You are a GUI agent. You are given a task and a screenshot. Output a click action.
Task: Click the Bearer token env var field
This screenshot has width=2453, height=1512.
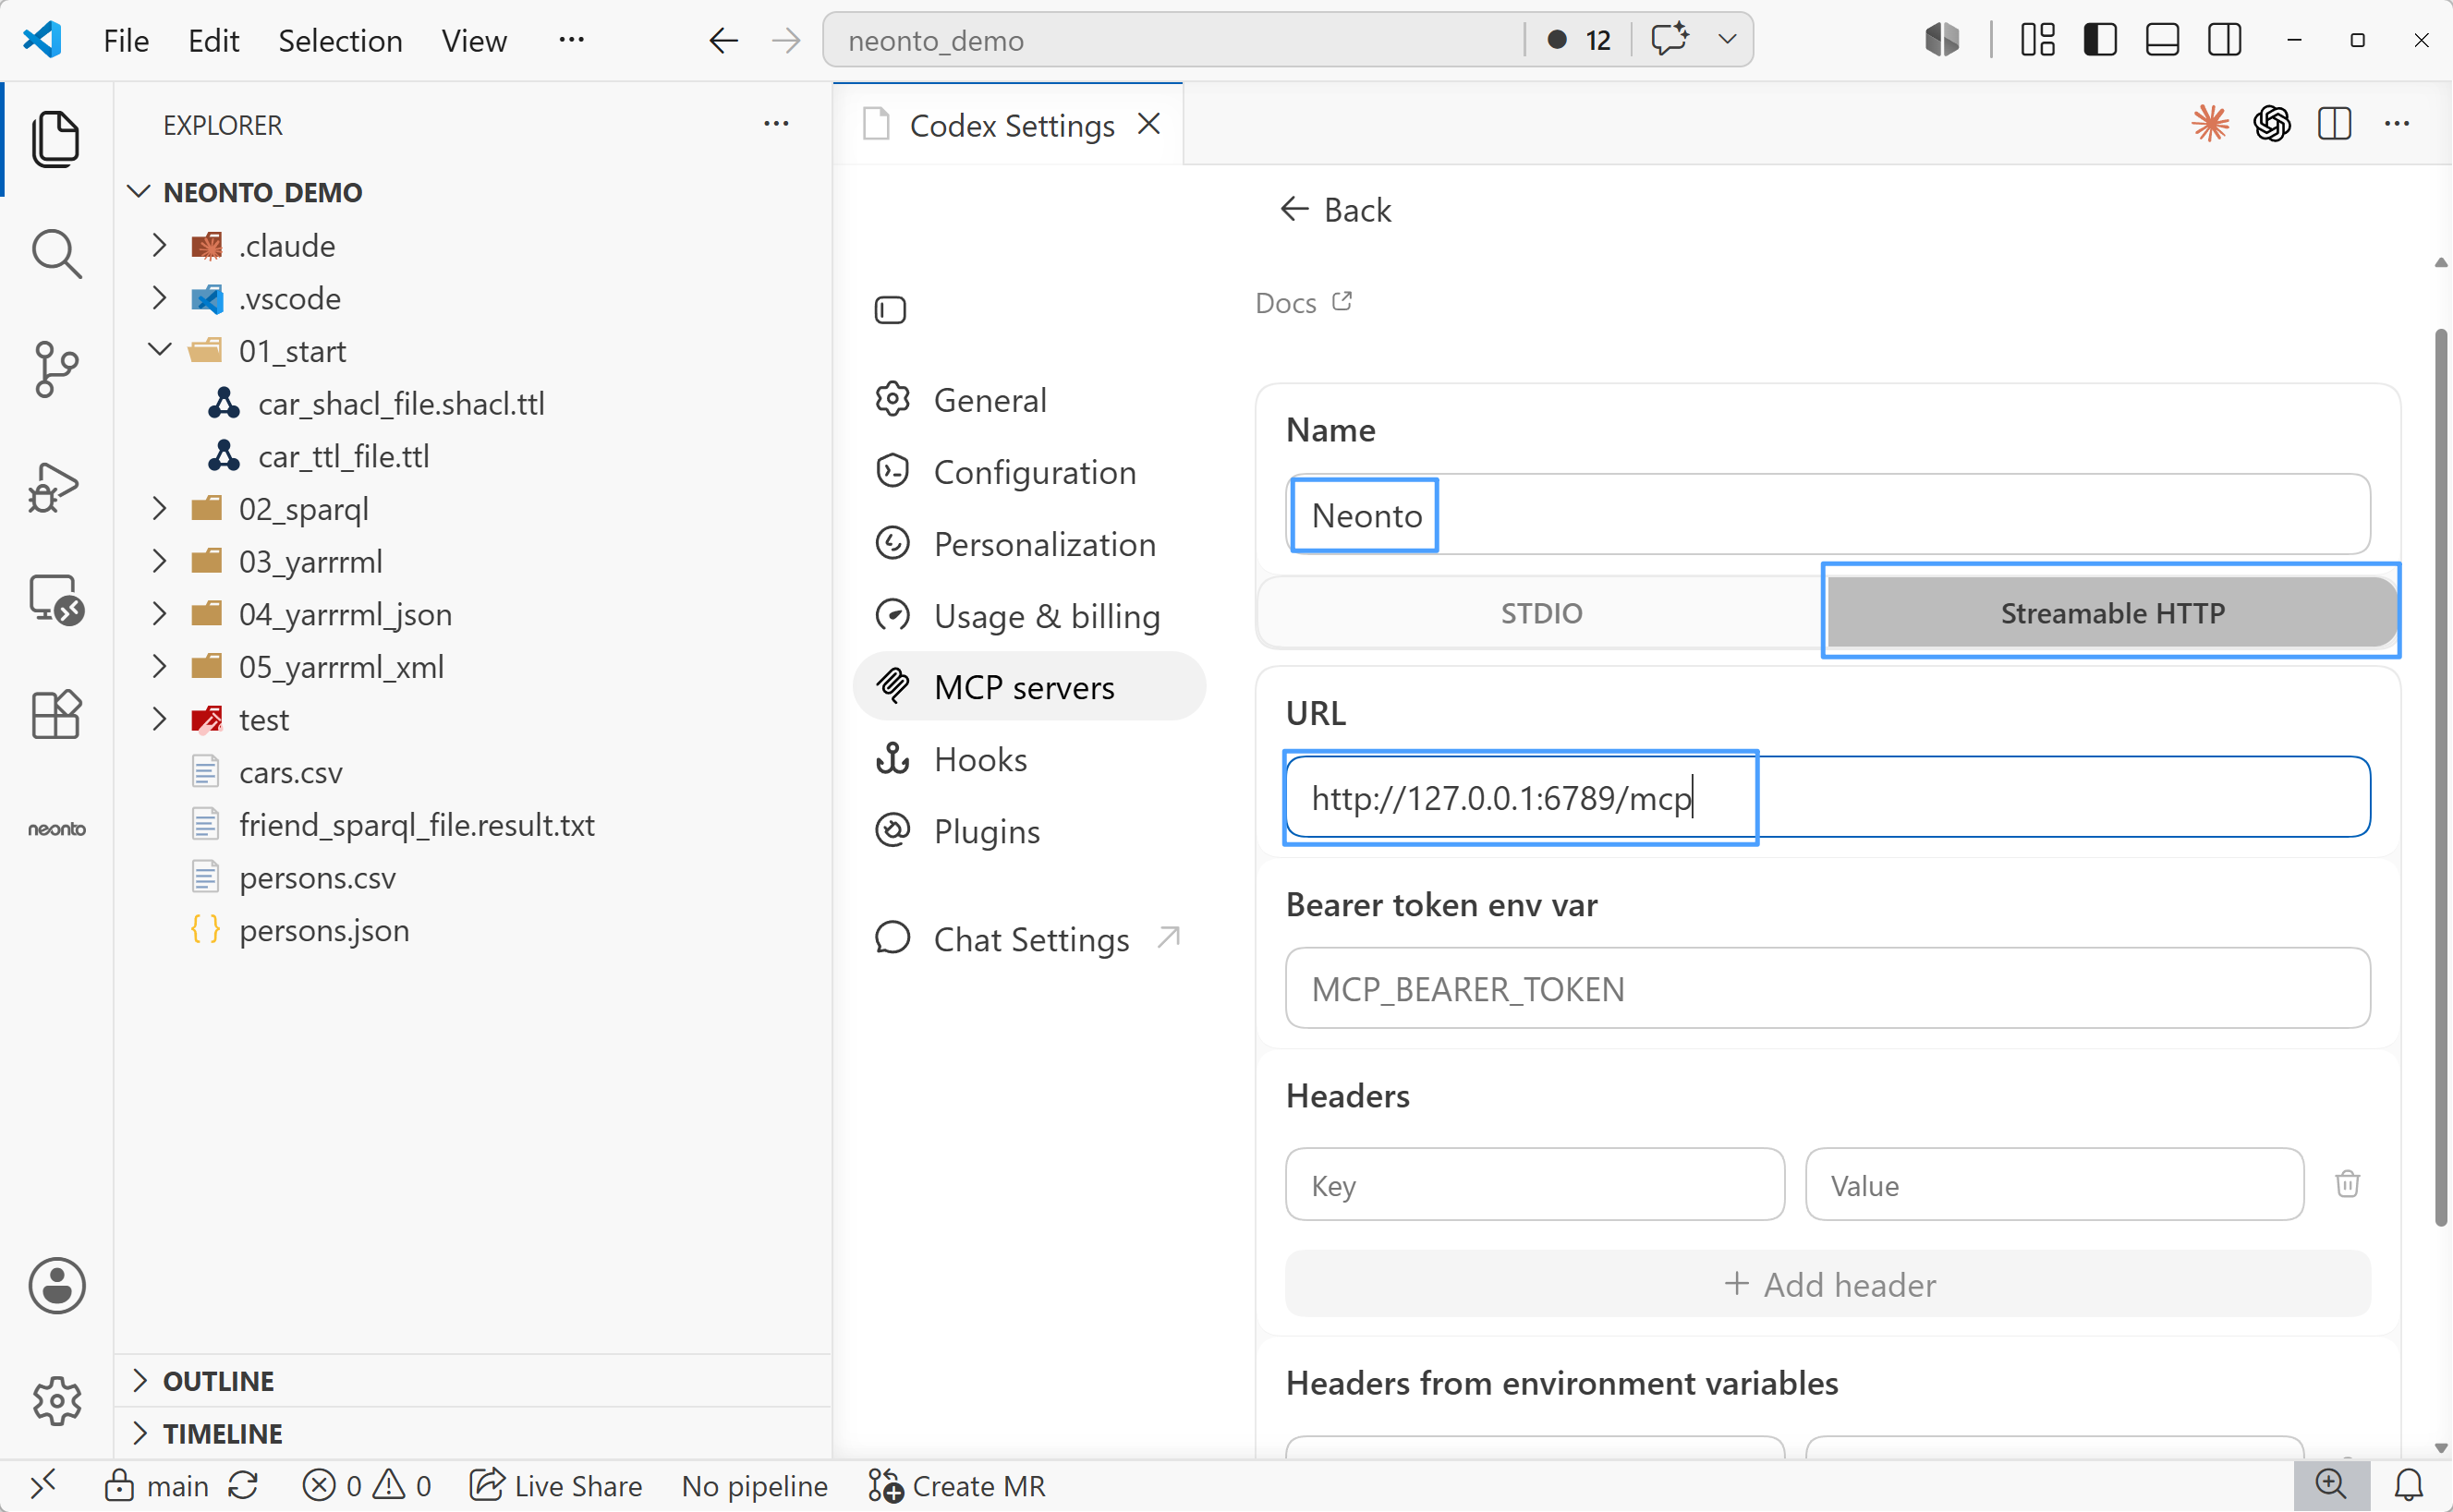pos(1828,988)
